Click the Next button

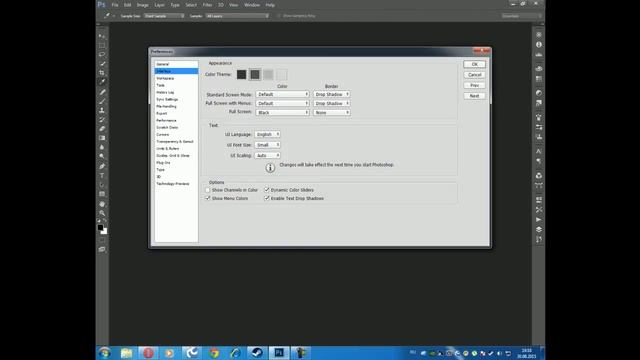click(474, 96)
